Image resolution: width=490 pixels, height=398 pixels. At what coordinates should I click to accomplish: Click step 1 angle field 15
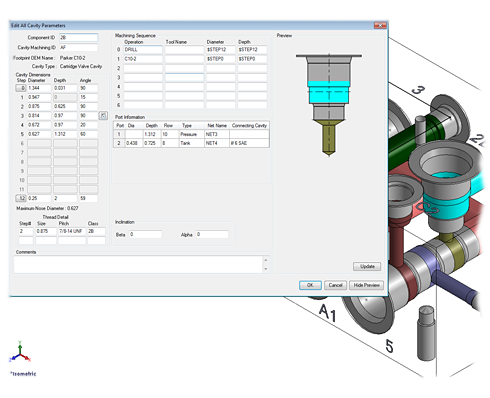[x=89, y=97]
